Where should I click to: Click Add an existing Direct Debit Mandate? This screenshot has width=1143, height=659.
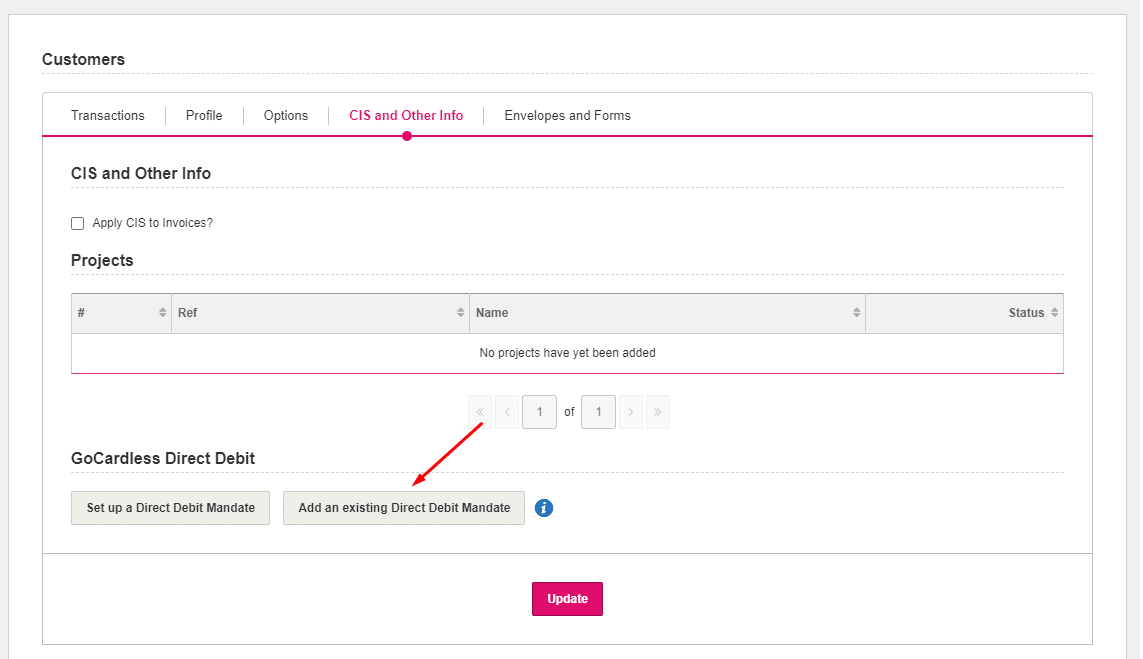coord(404,508)
